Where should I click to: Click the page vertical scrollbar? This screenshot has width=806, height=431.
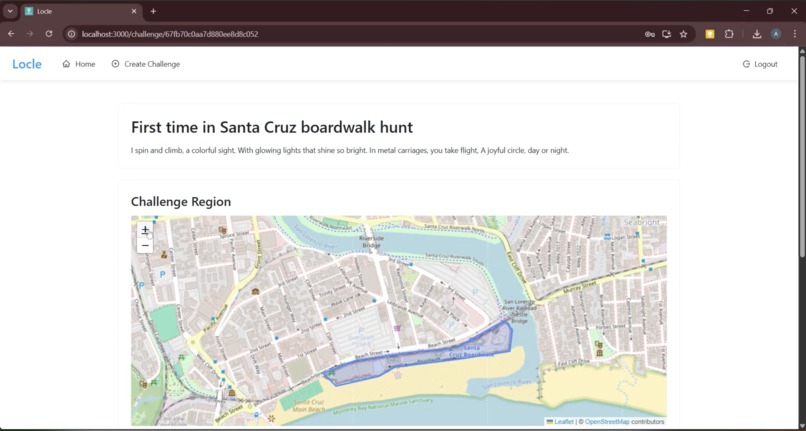coord(802,154)
